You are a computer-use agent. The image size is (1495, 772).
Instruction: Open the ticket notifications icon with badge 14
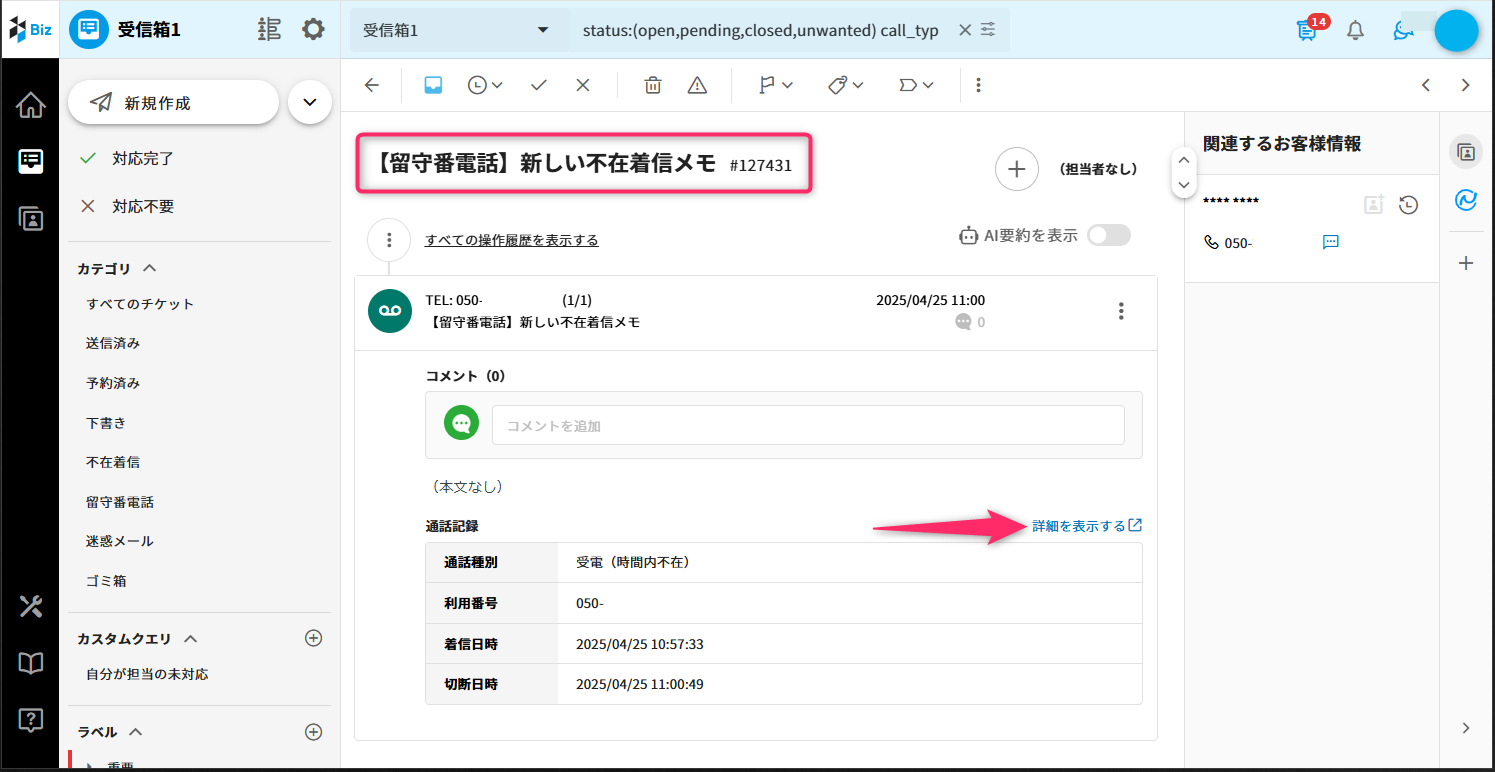pyautogui.click(x=1309, y=28)
